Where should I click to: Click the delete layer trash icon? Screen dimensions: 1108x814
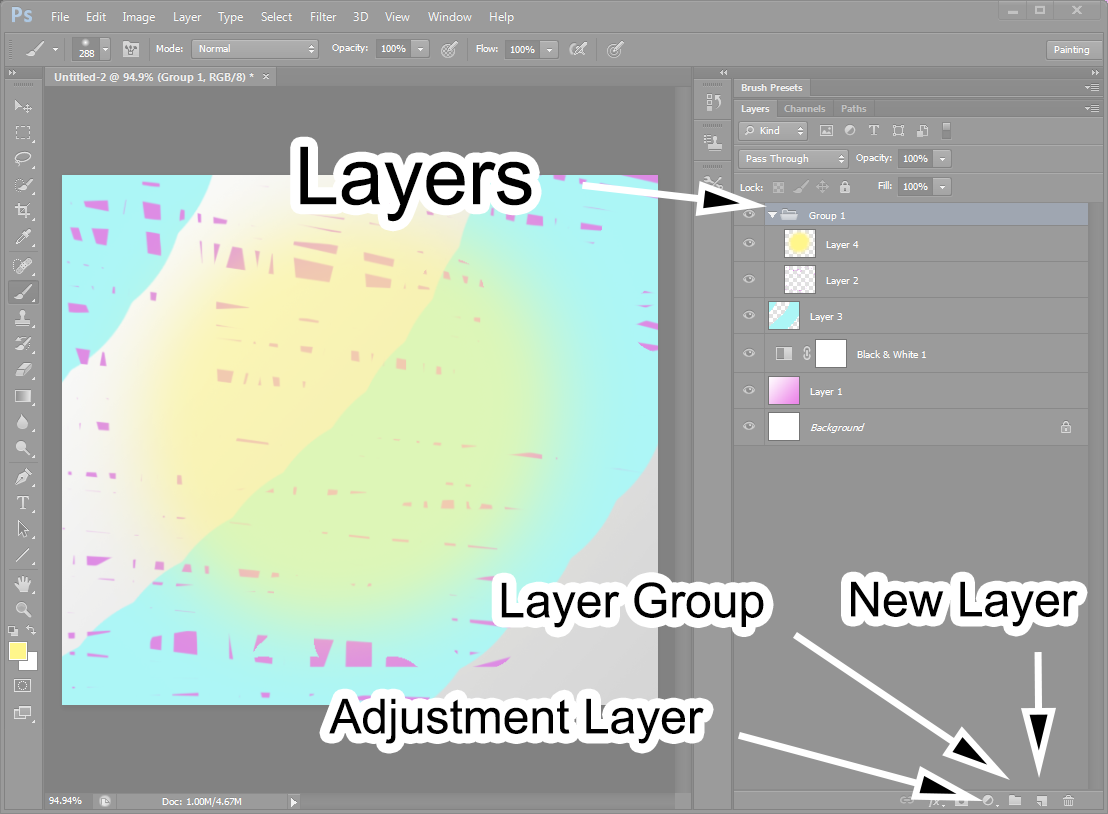[1068, 800]
